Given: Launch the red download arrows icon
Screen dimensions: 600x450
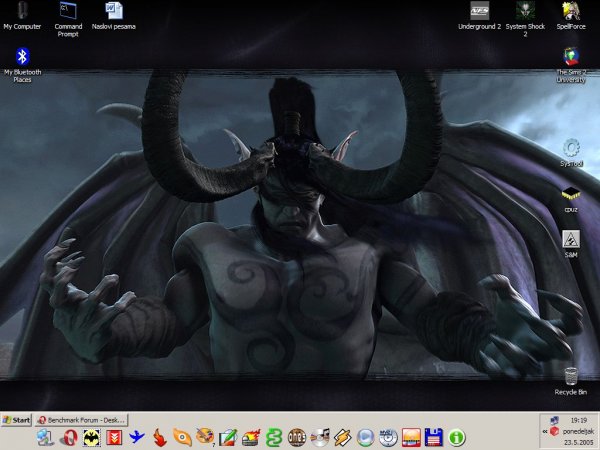Looking at the screenshot, I should click(114, 437).
